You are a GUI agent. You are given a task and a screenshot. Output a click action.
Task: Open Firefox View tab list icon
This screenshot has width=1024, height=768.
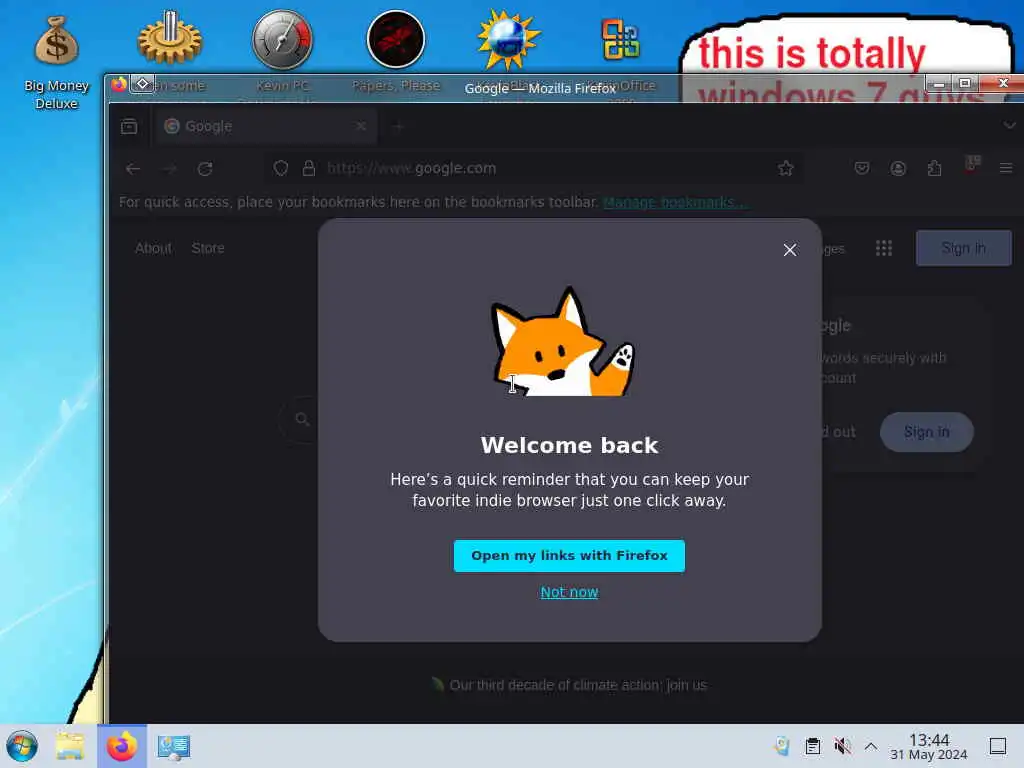tap(129, 126)
